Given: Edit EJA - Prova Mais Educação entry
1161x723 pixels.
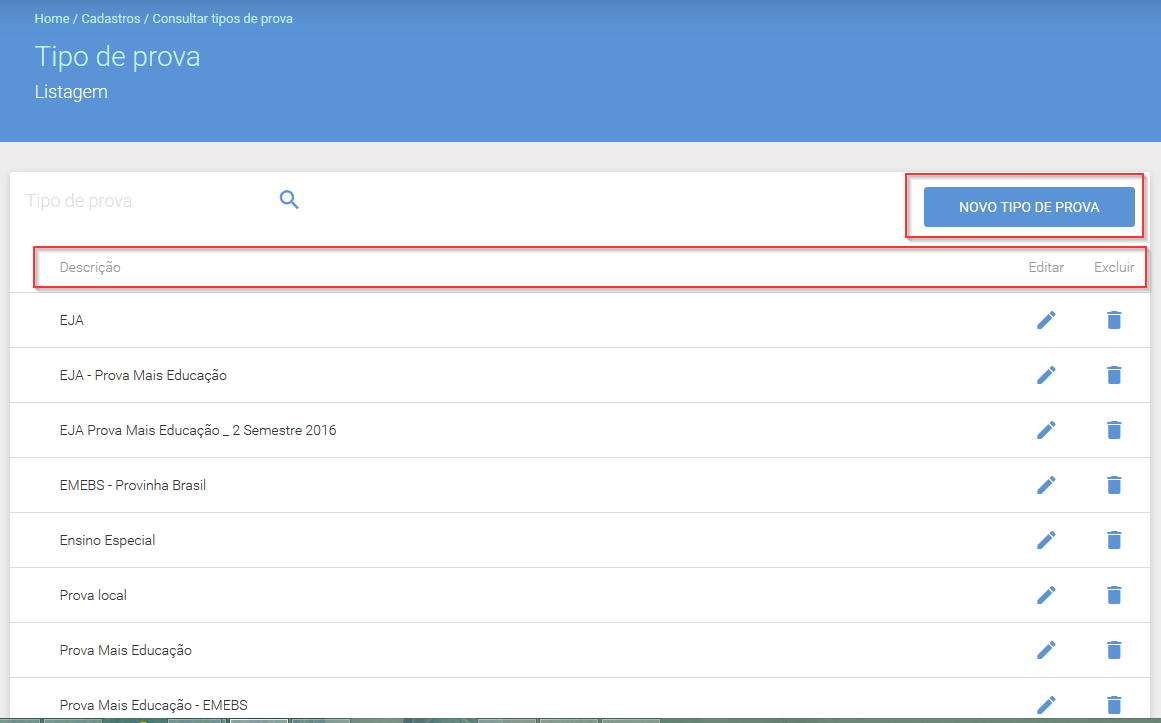Looking at the screenshot, I should pyautogui.click(x=1045, y=375).
